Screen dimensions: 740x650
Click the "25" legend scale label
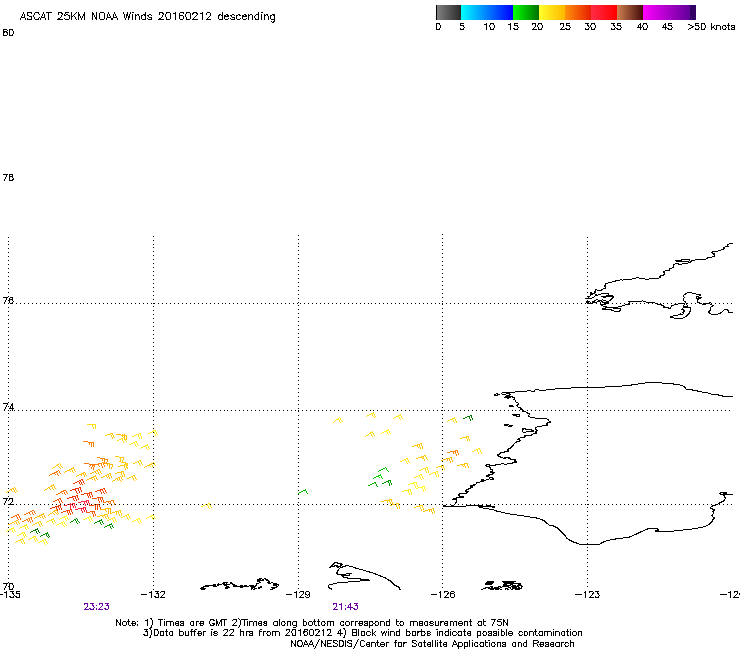pos(565,27)
